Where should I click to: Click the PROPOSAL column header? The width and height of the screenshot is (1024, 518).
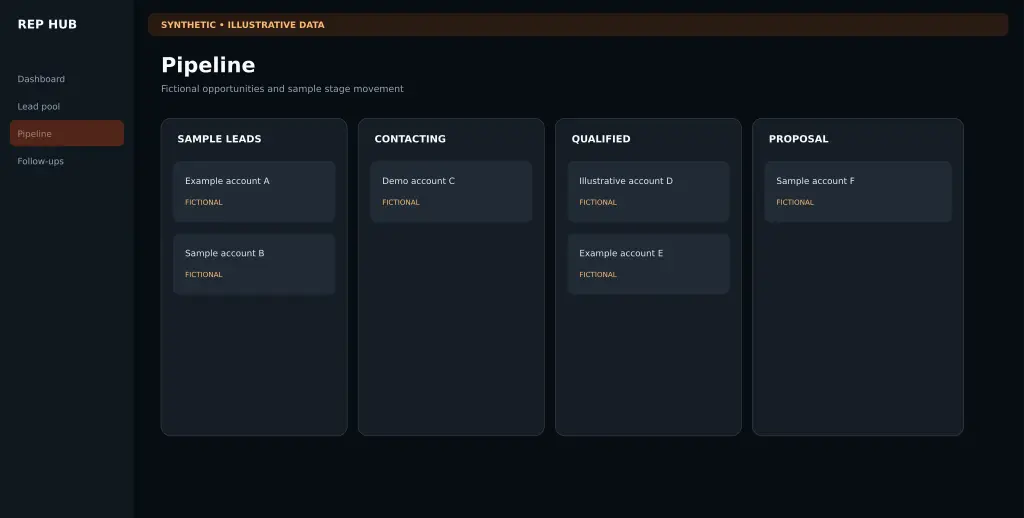point(799,139)
